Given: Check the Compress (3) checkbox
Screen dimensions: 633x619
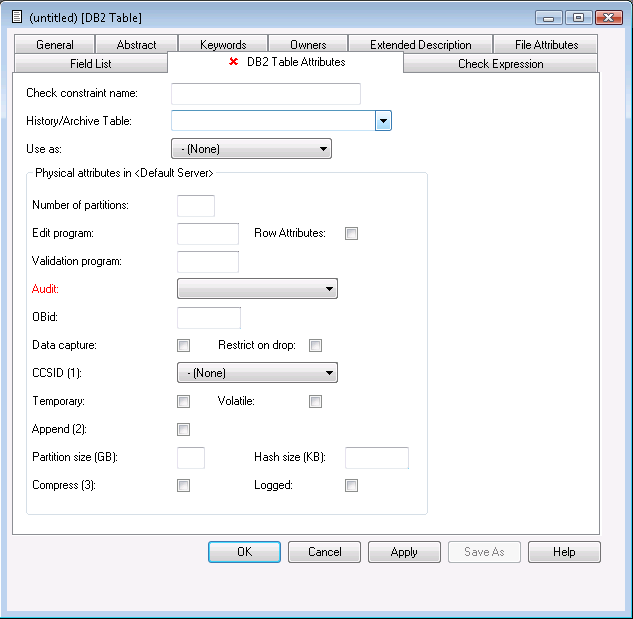Looking at the screenshot, I should [x=183, y=486].
